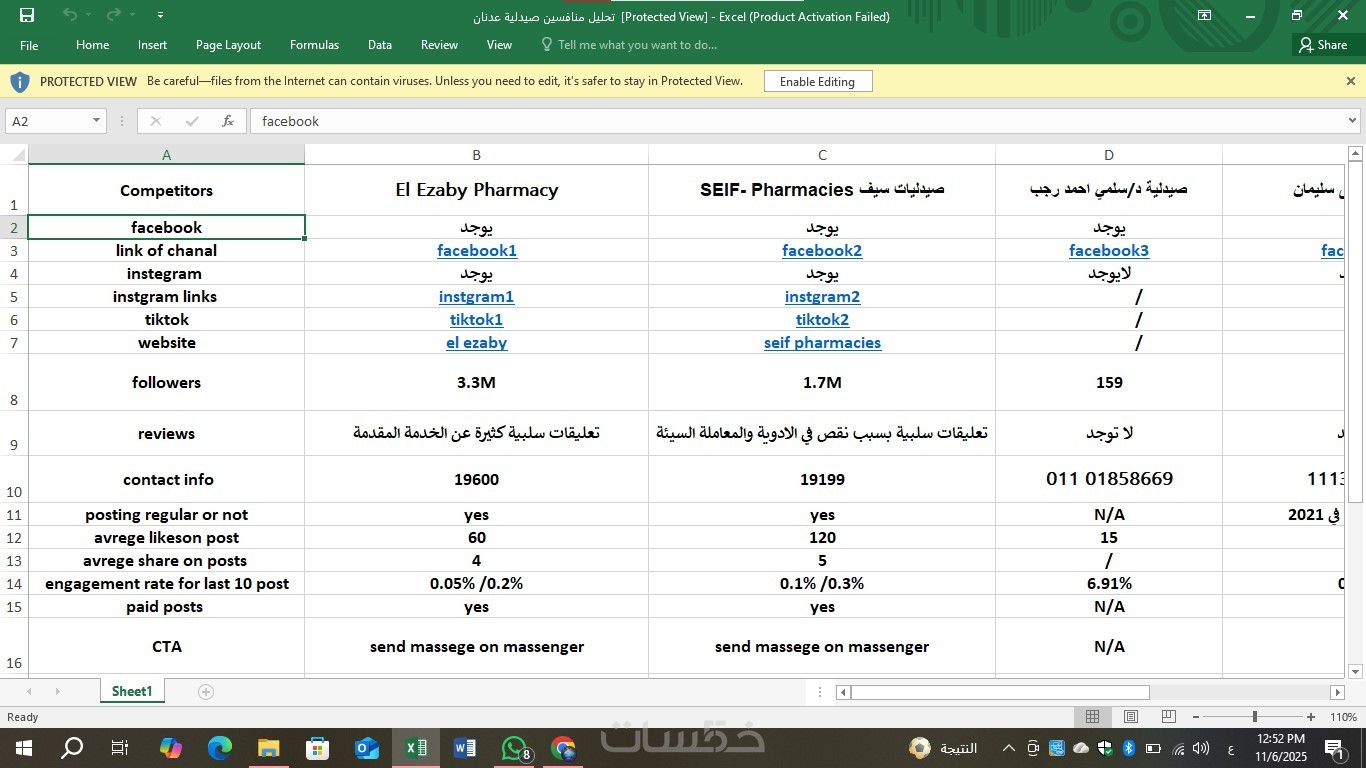Click the Name Box showing A2

coord(48,121)
